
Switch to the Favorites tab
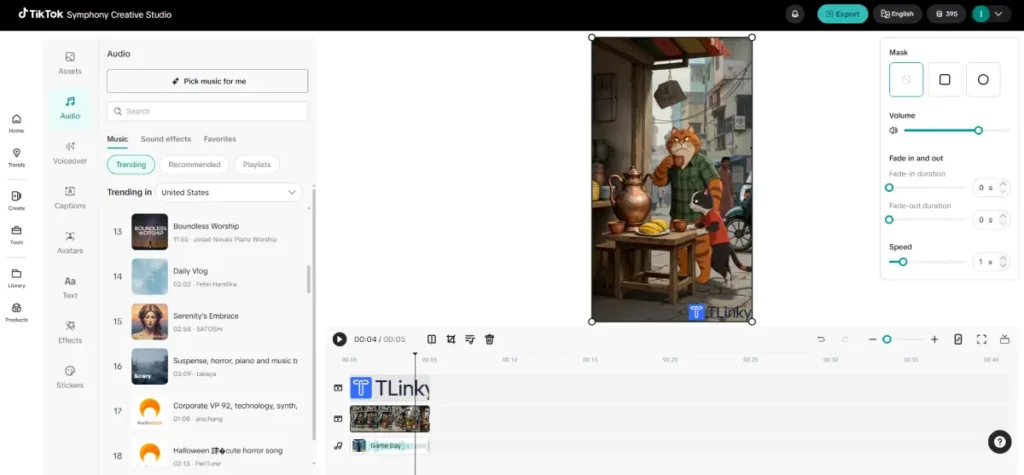pyautogui.click(x=220, y=139)
